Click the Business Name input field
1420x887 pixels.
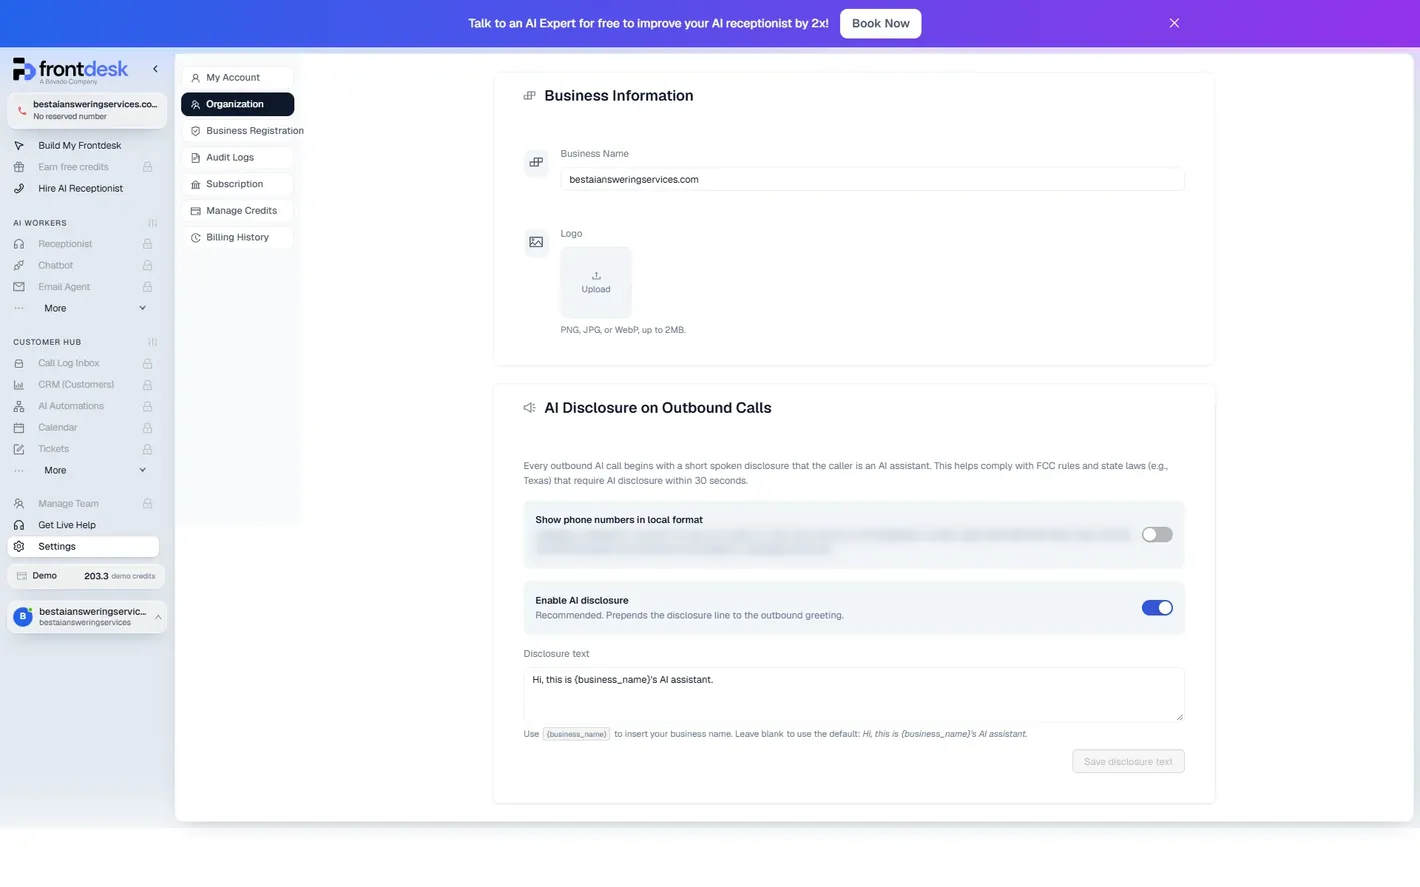coord(872,180)
